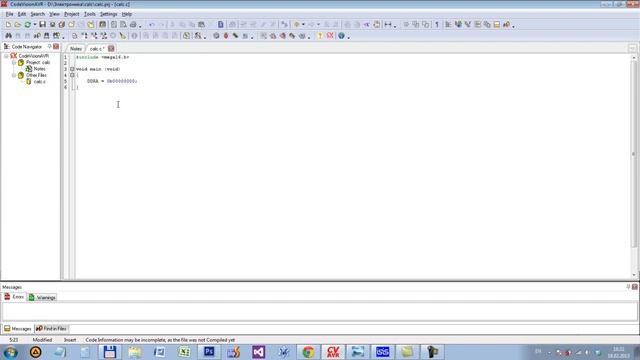This screenshot has width=640, height=360.
Task: Open dropdown arrow beside width arrows icon
Action: pyautogui.click(x=395, y=26)
